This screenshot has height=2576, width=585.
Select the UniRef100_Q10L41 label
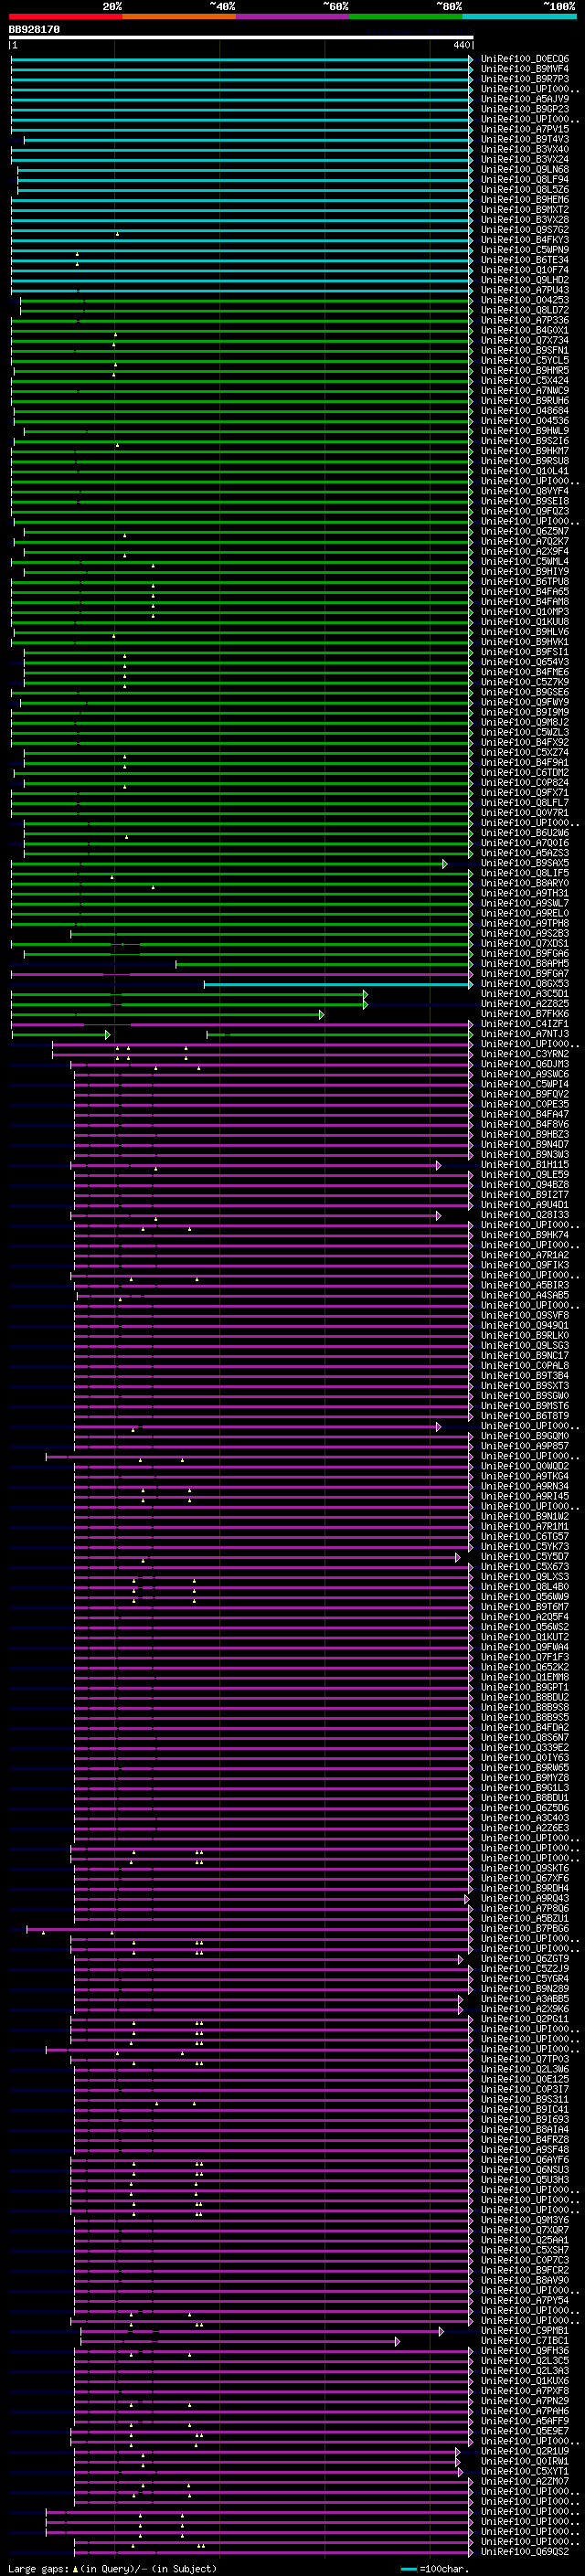(x=525, y=471)
